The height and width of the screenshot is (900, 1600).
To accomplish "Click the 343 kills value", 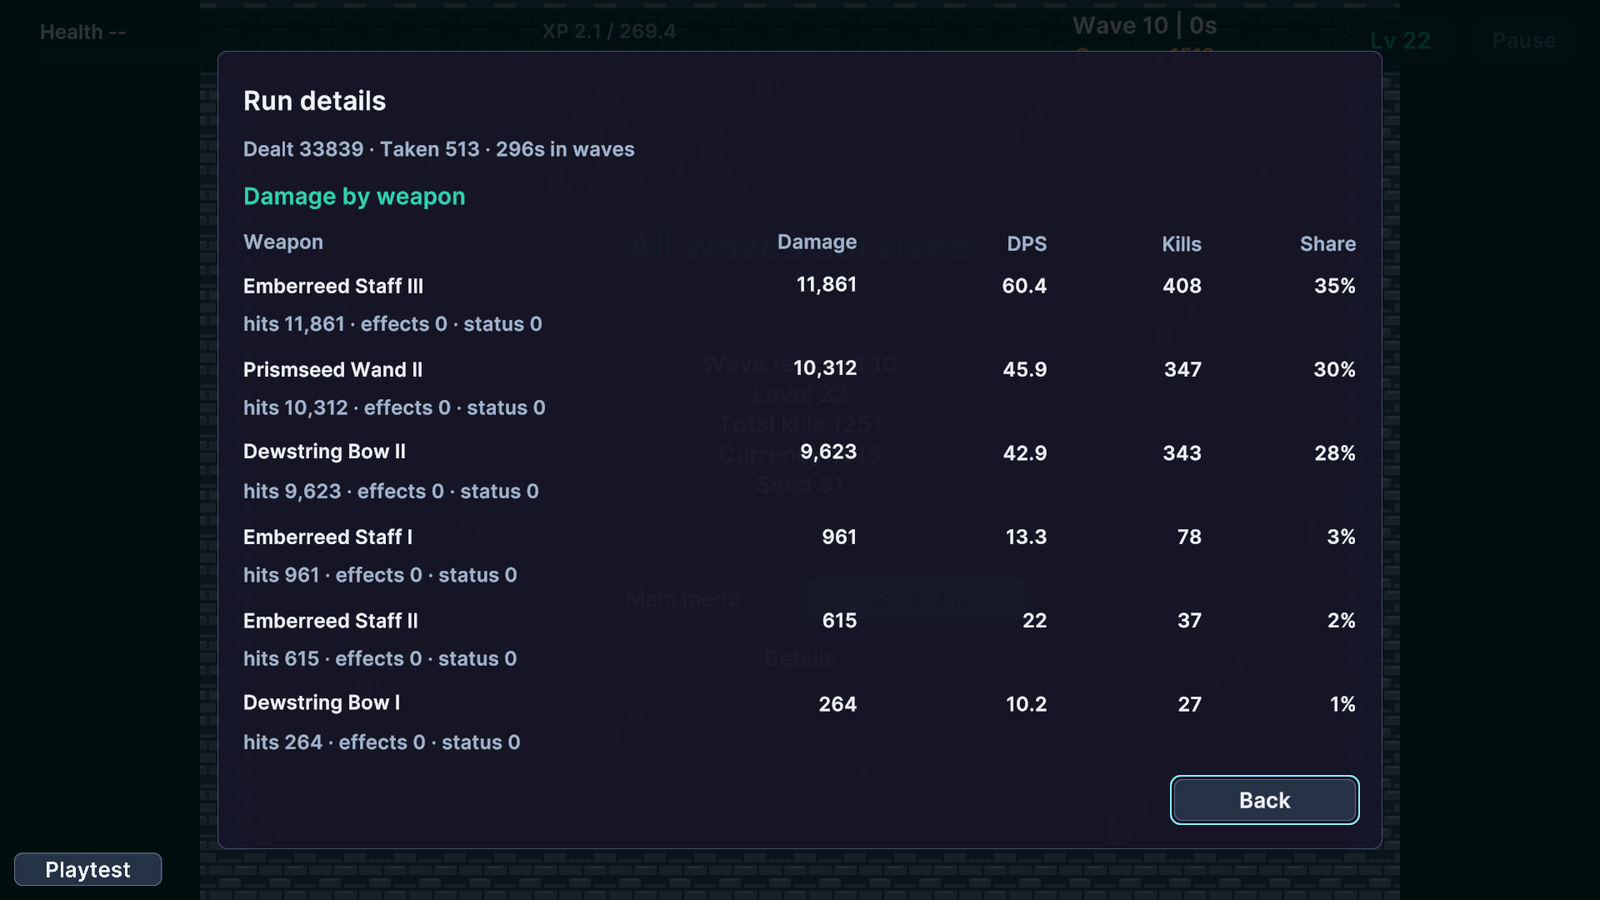I will pyautogui.click(x=1182, y=454).
